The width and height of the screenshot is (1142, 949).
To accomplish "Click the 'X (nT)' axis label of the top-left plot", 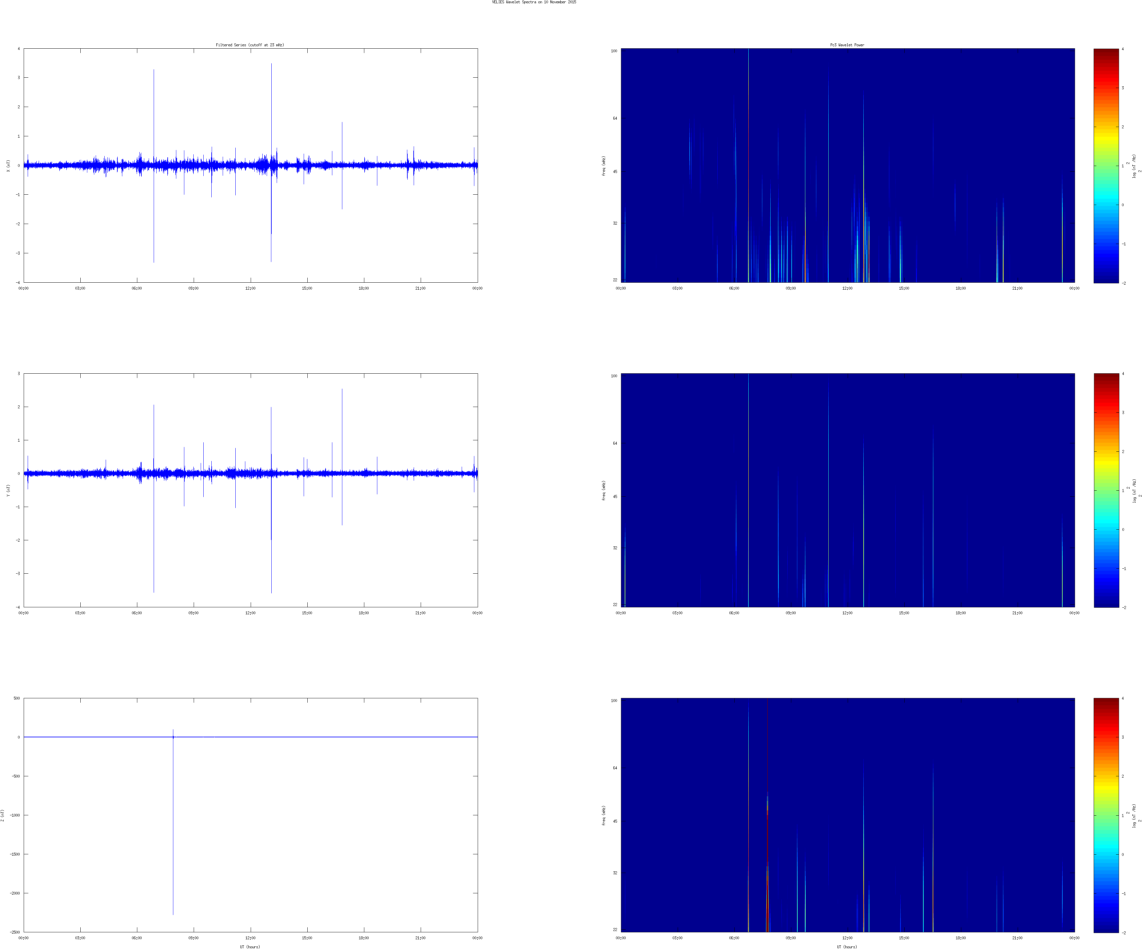I will (8, 165).
